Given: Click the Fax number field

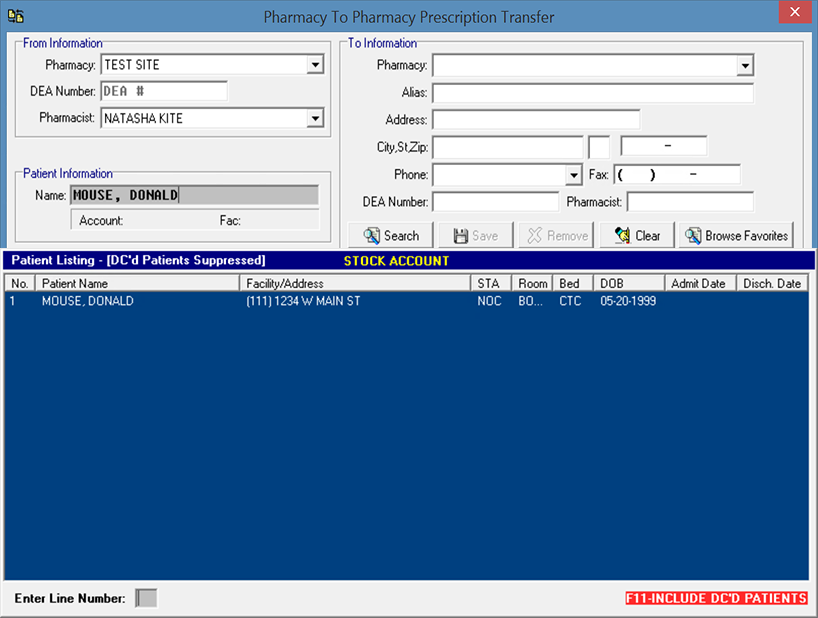Looking at the screenshot, I should [677, 175].
